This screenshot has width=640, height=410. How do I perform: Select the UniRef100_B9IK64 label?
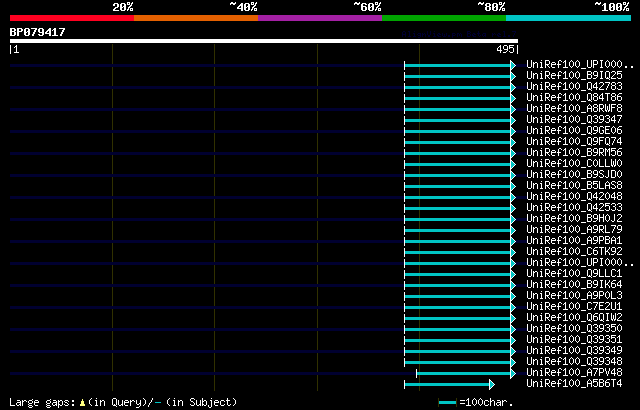pos(574,285)
